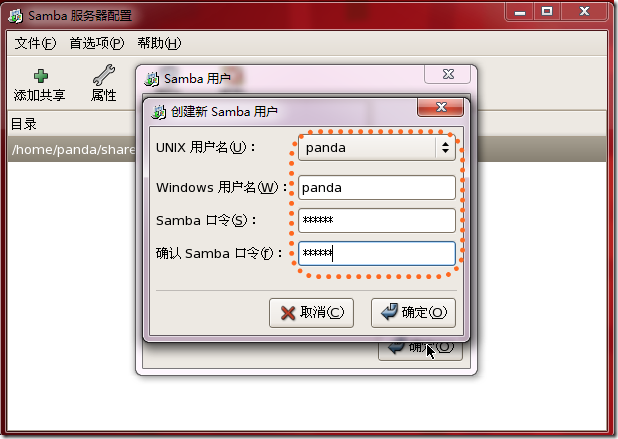This screenshot has height=439, width=618.
Task: Open the 首选项(P) menu
Action: point(97,43)
